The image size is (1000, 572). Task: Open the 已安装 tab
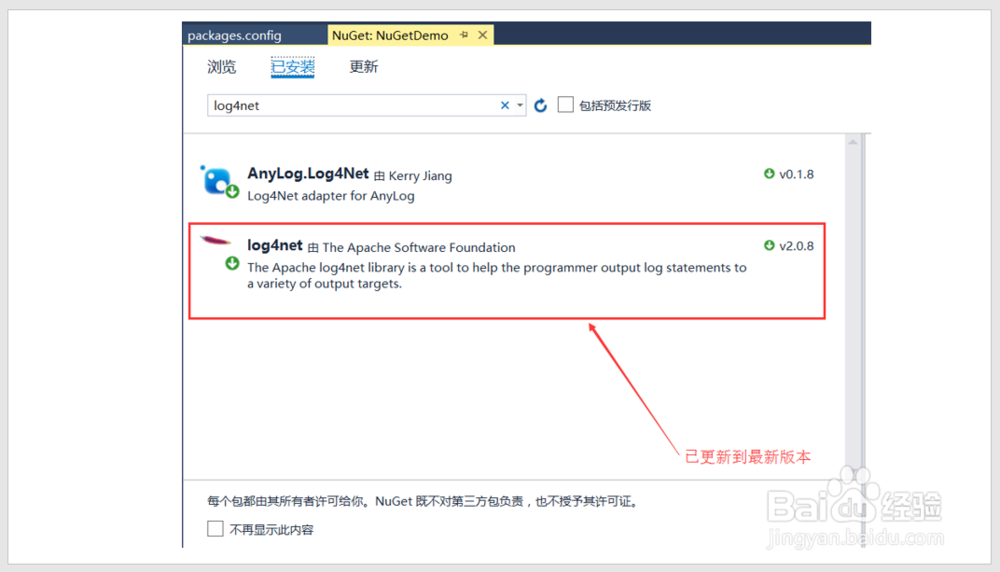coord(293,67)
